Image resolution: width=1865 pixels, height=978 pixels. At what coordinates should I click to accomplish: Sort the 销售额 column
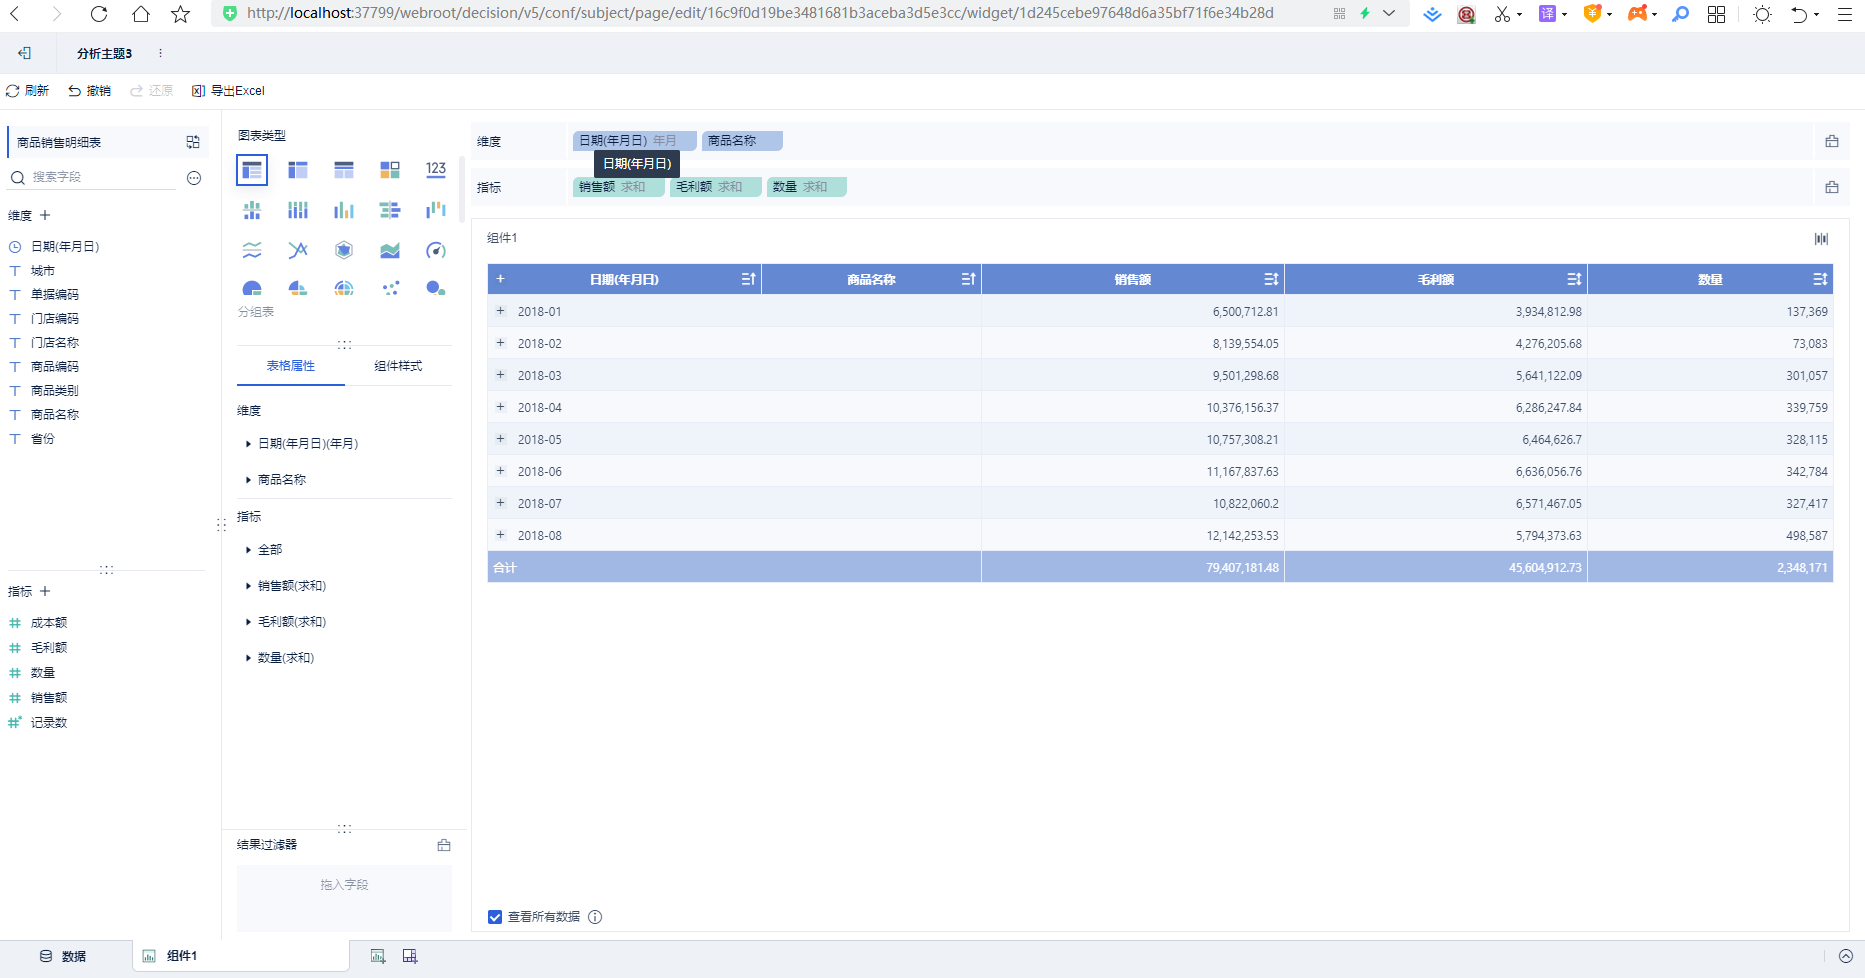pyautogui.click(x=1271, y=279)
